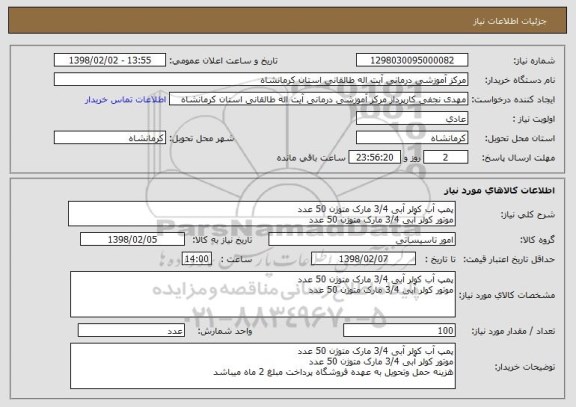The width and height of the screenshot is (576, 407).
Task: Click the label تا تاریخ
Action: (x=440, y=259)
